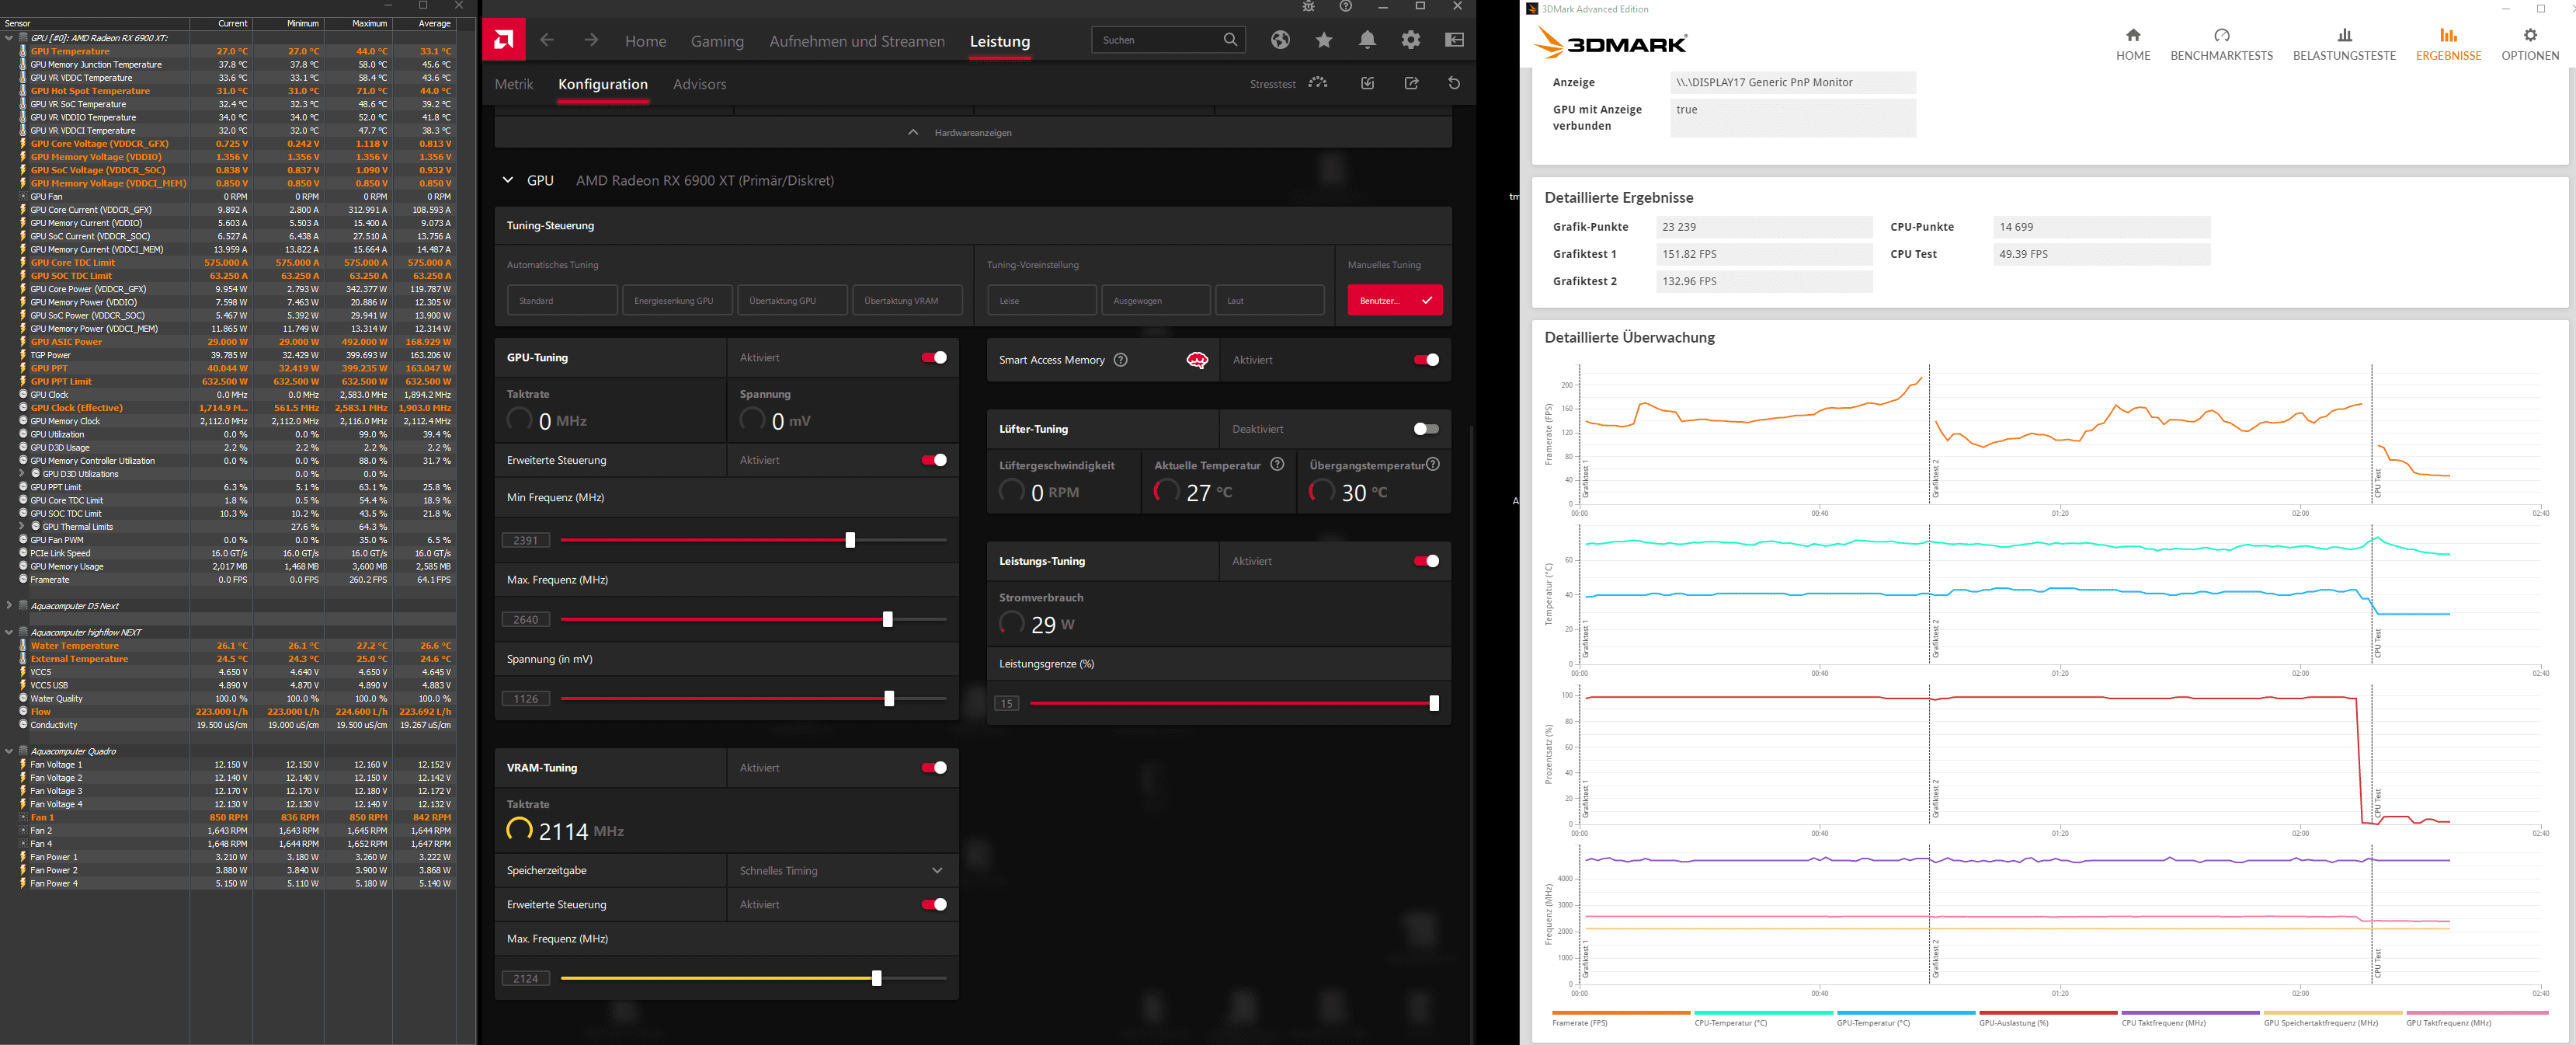Open 3DMark OPTIONEN gear icon

2531,35
